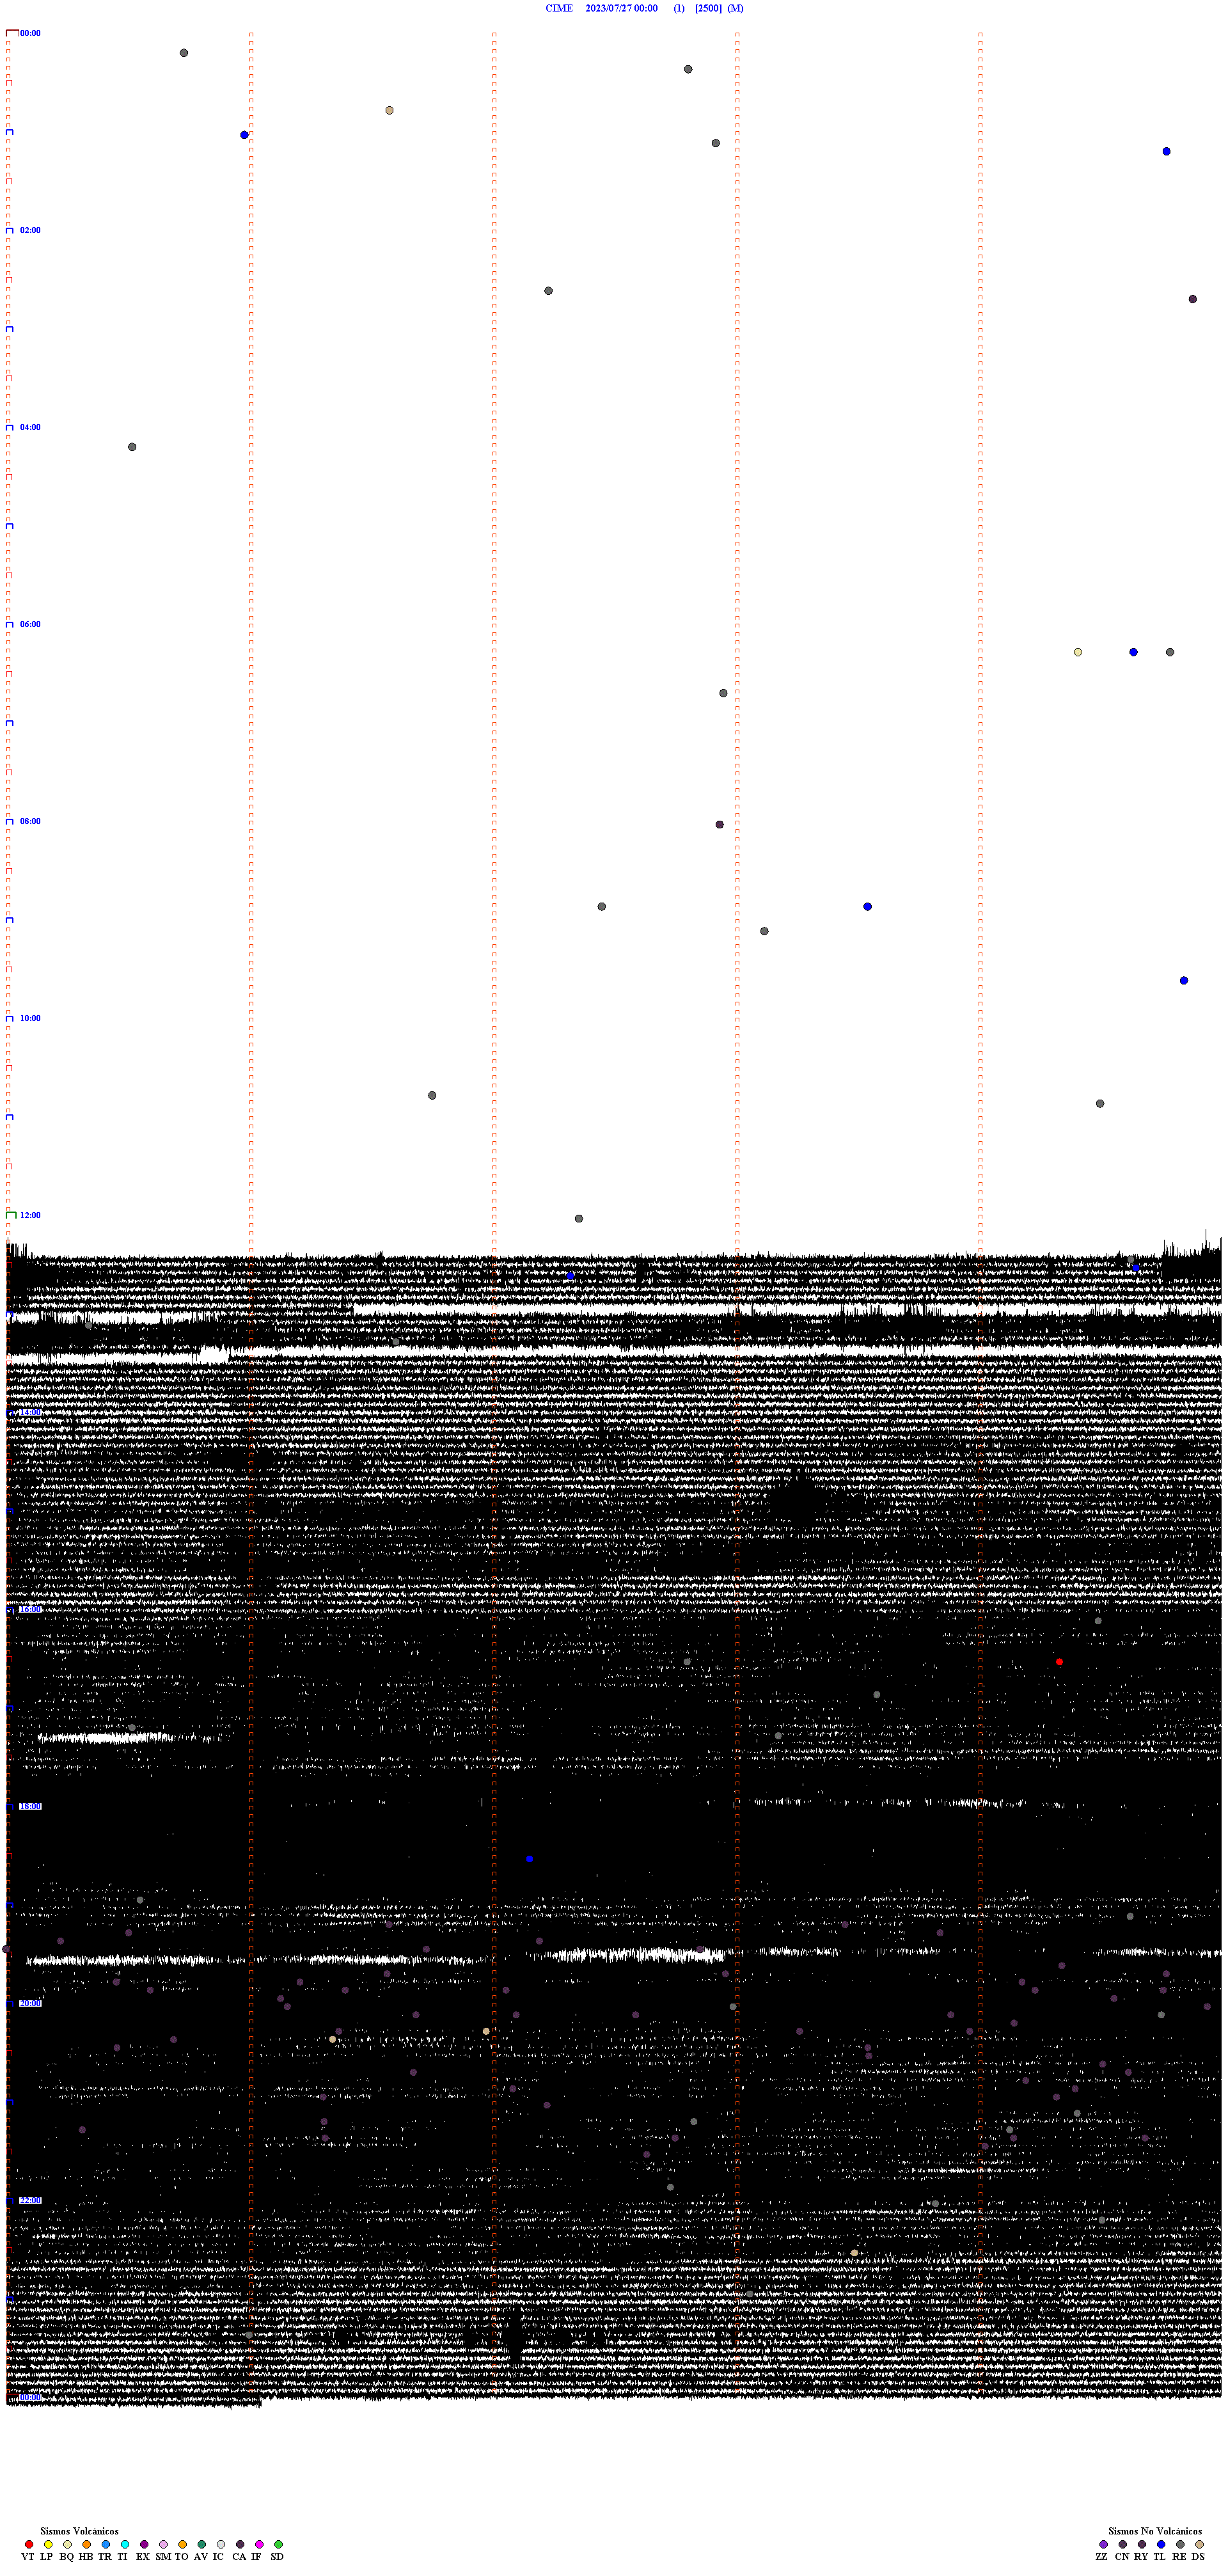
Task: Select the '08:00' time label
Action: [30, 821]
